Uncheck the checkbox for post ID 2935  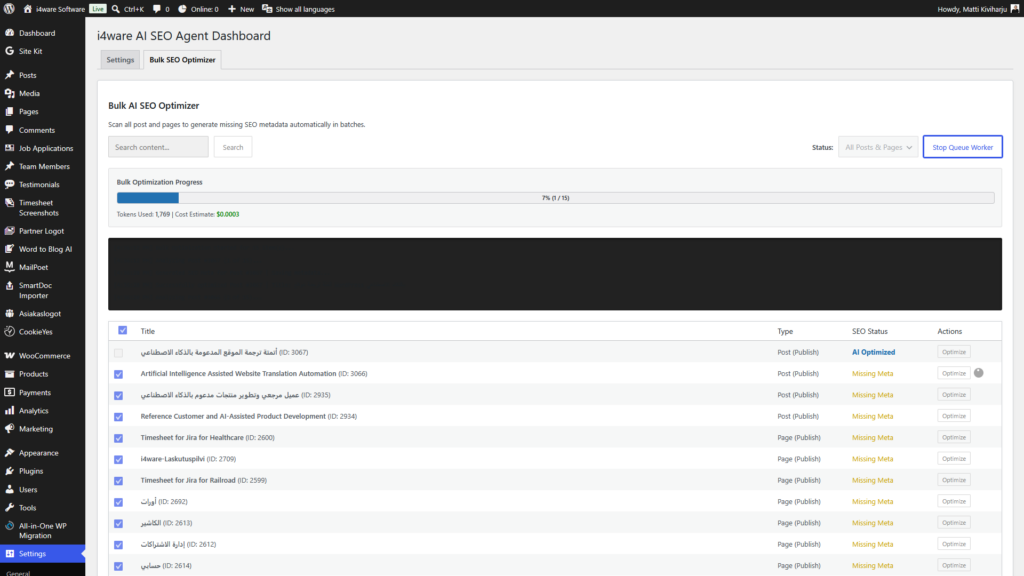[118, 396]
